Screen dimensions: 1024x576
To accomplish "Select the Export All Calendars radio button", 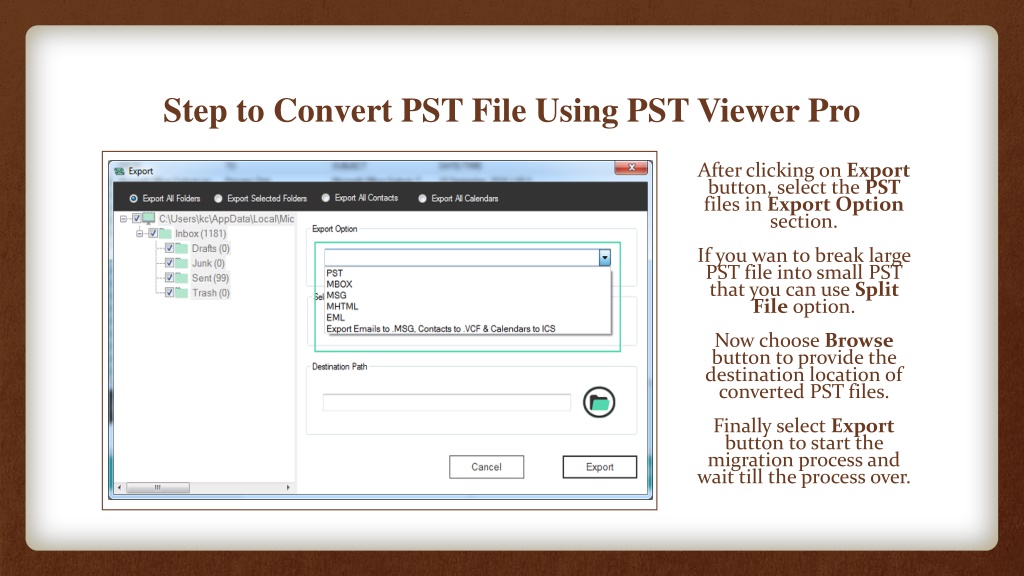I will tap(422, 199).
